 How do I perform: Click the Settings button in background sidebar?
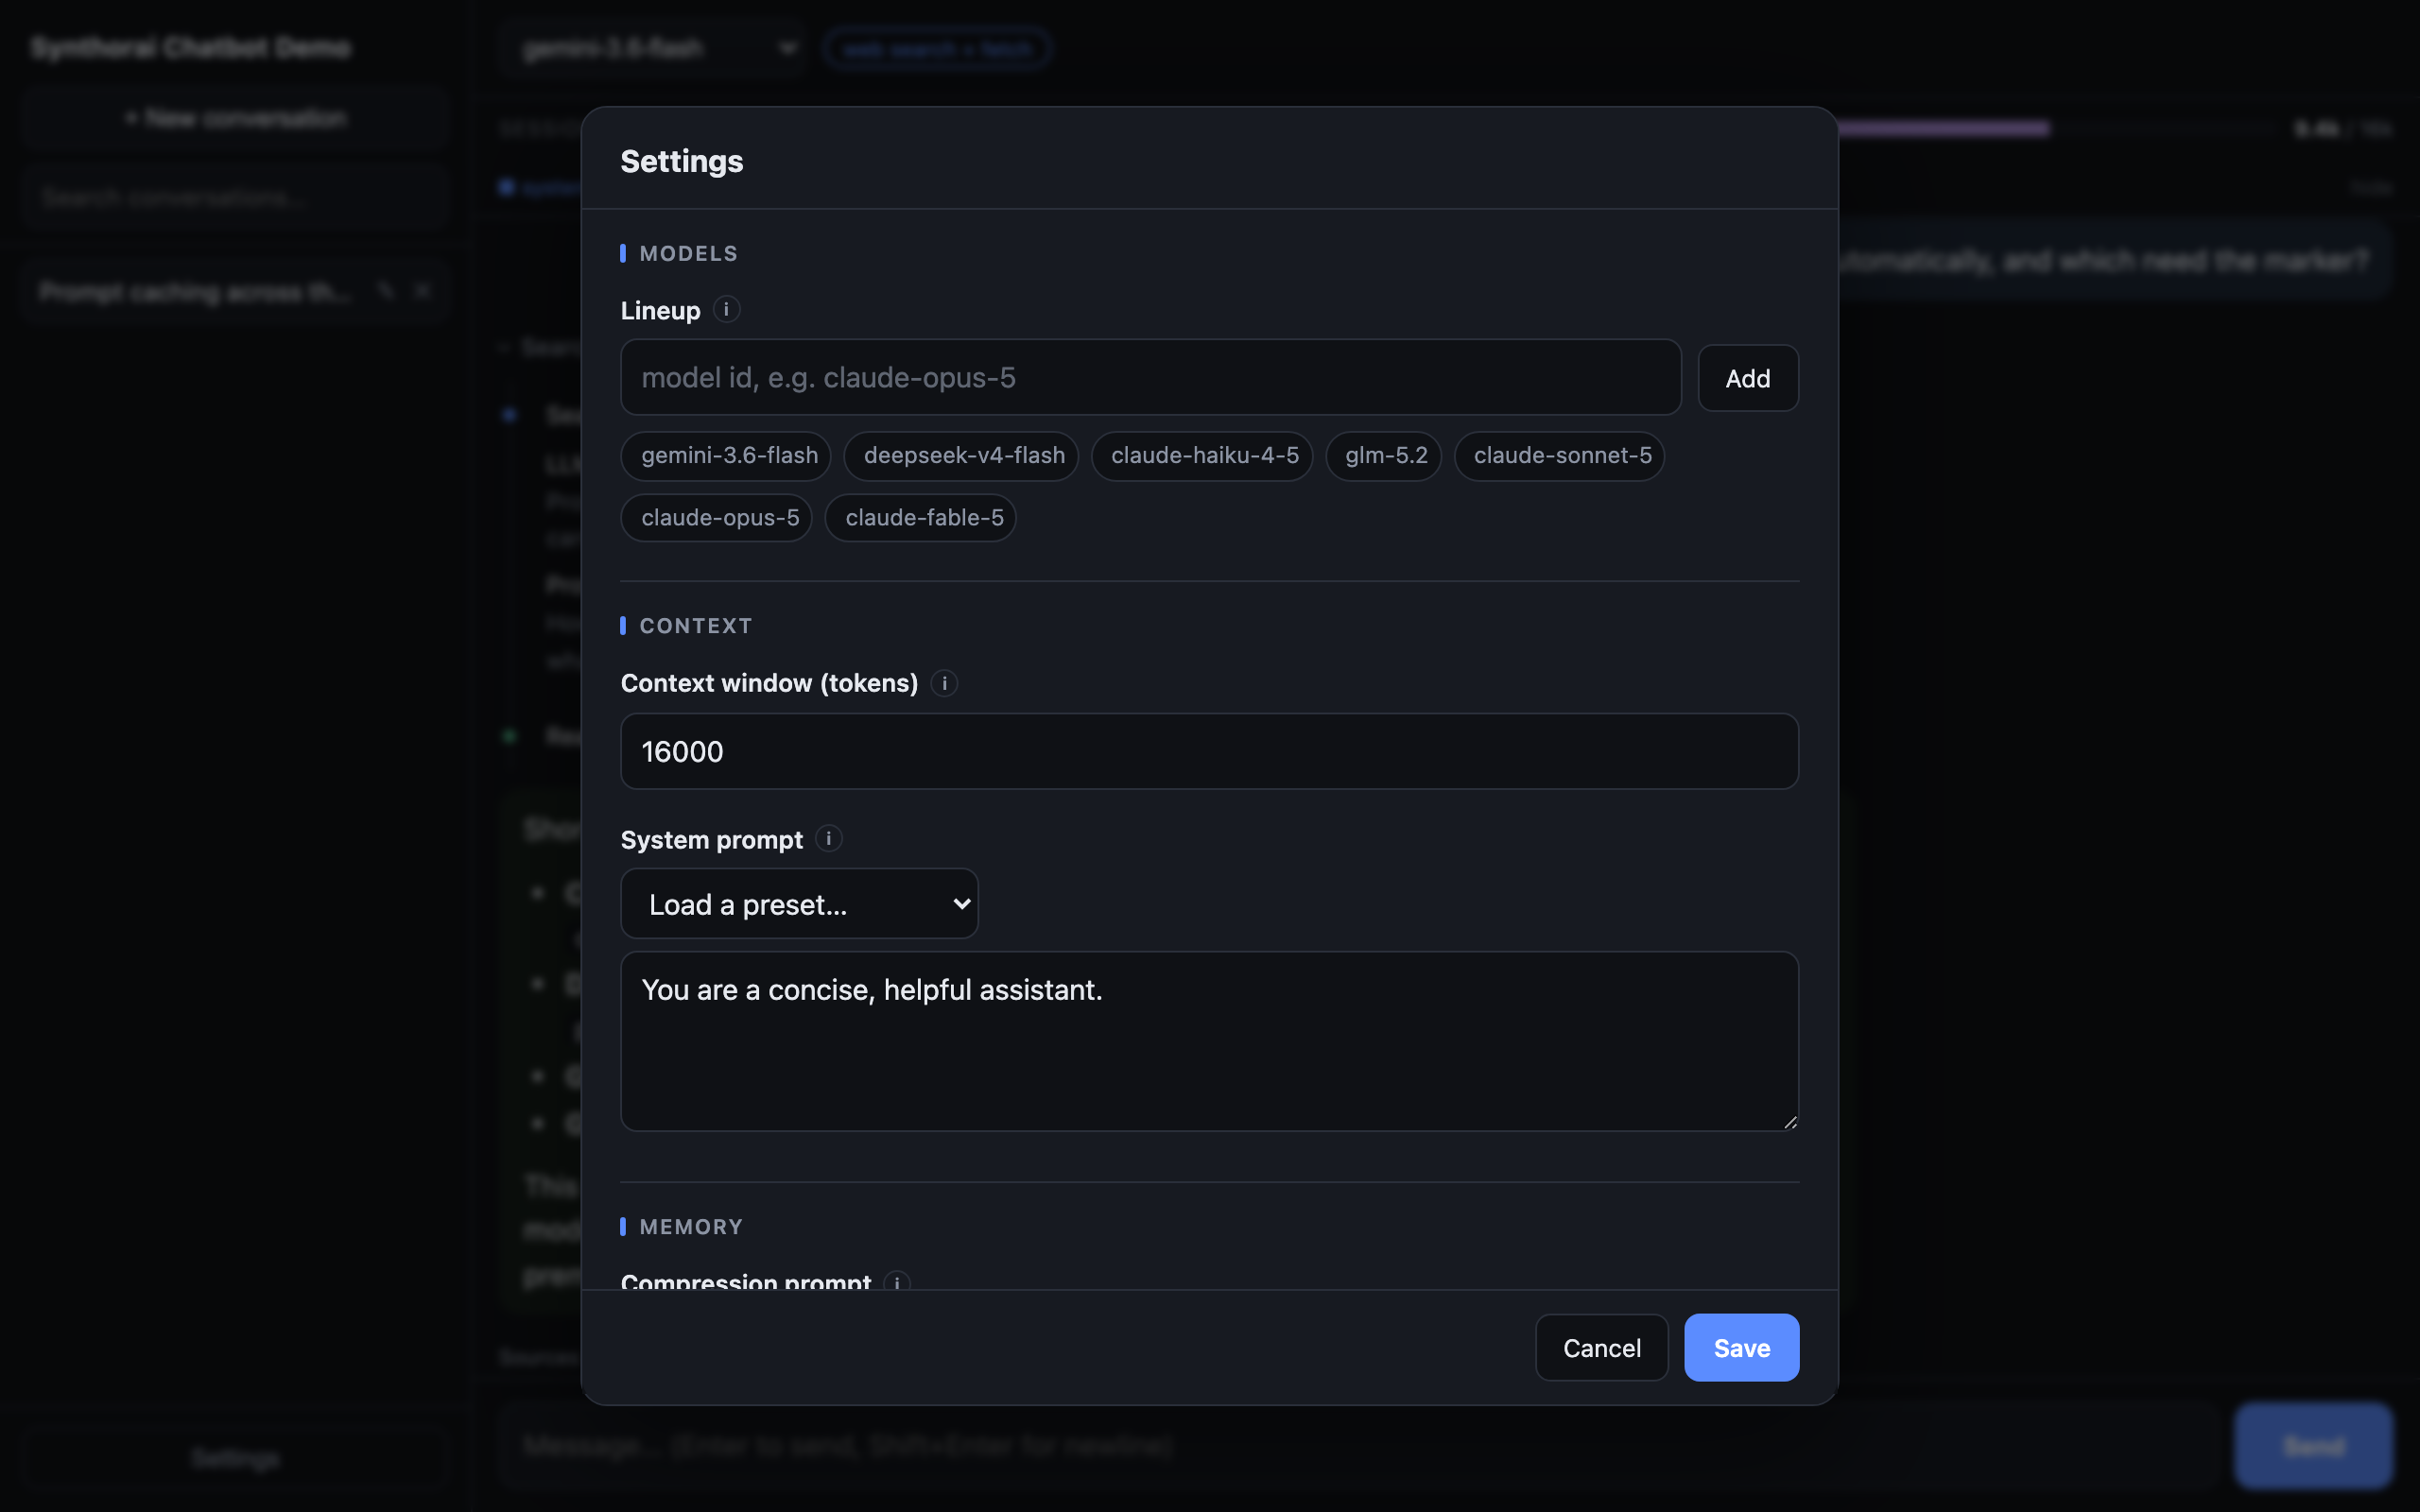pyautogui.click(x=236, y=1458)
